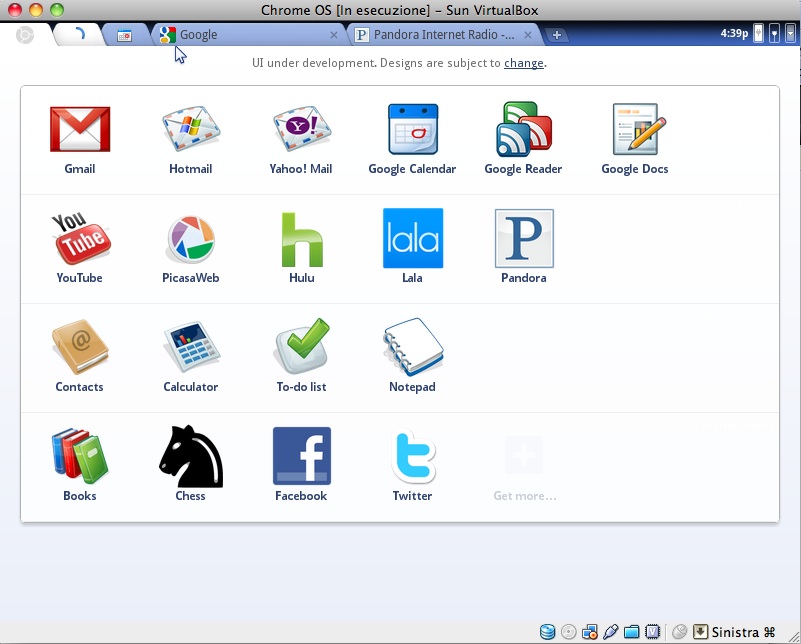Open a new tab with plus button

point(557,35)
